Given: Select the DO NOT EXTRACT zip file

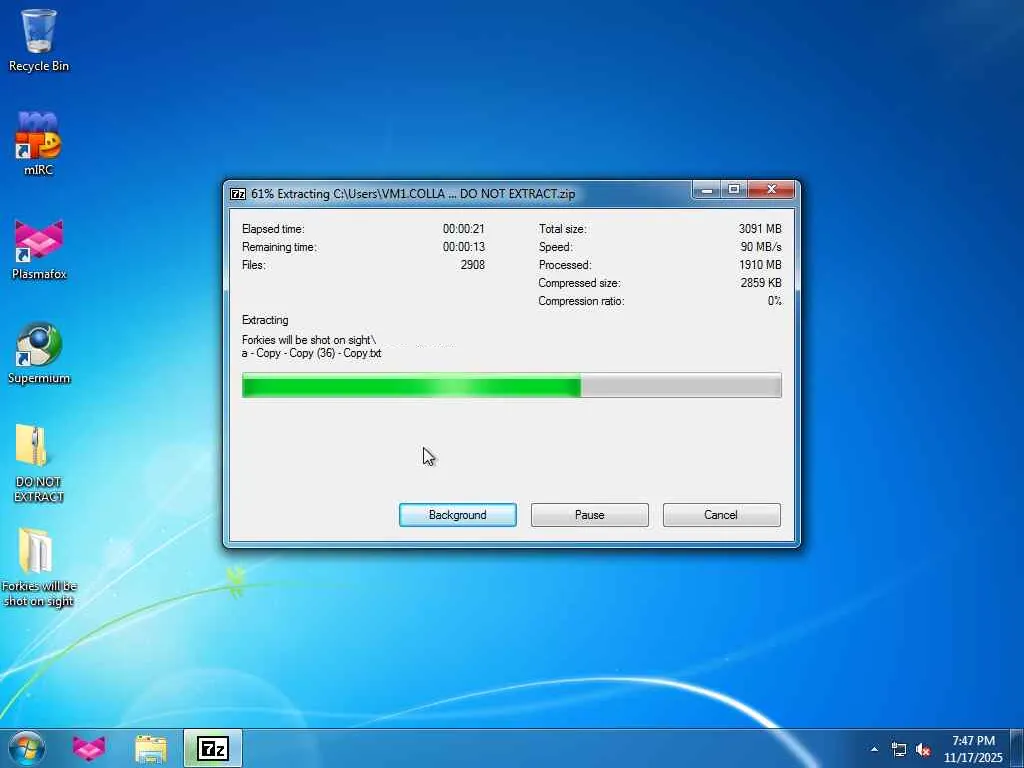Looking at the screenshot, I should tap(39, 463).
